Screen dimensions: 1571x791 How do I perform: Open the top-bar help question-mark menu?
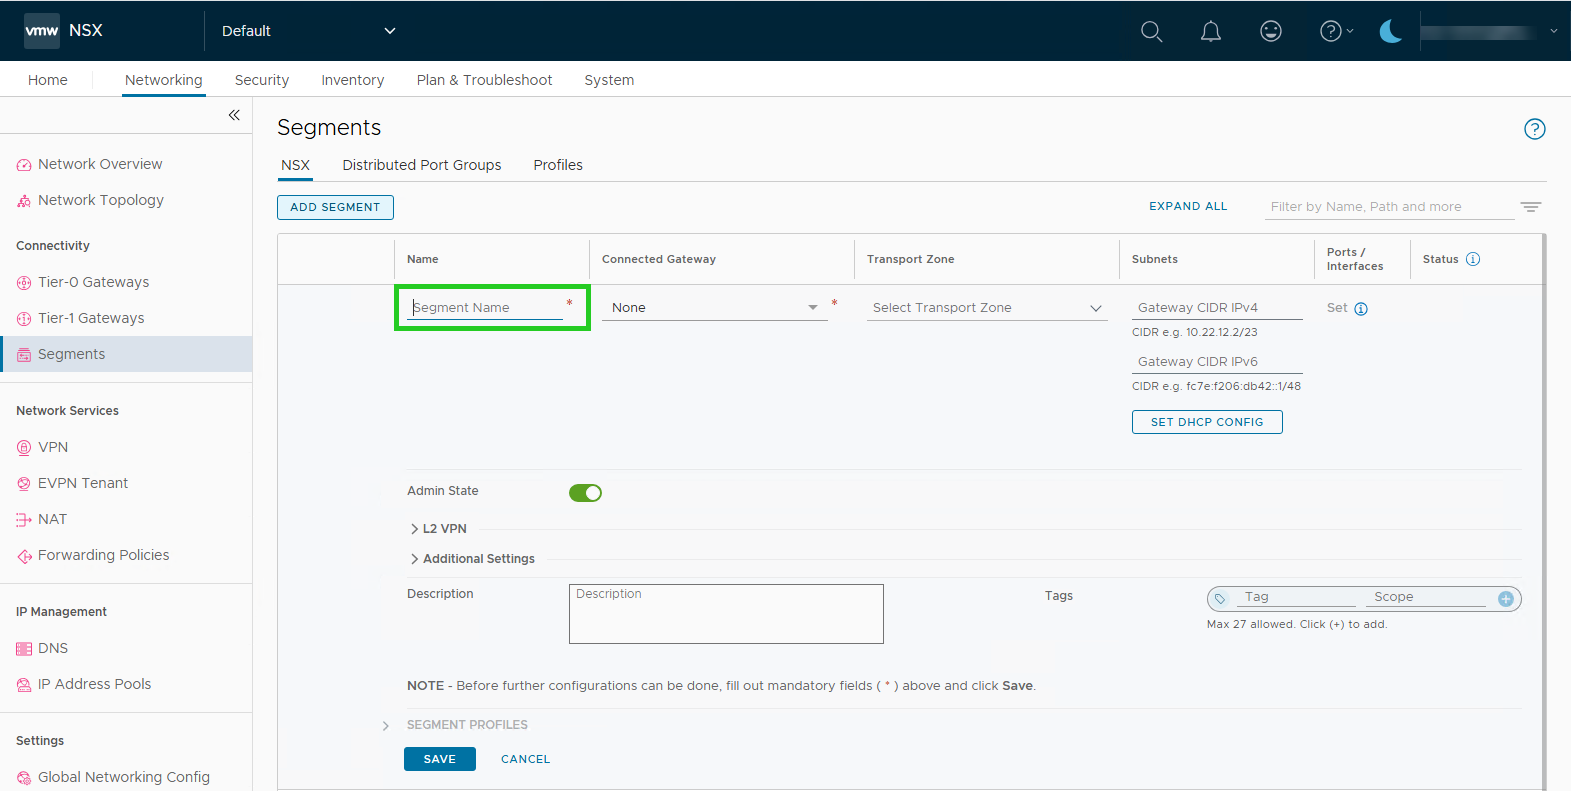click(x=1336, y=31)
